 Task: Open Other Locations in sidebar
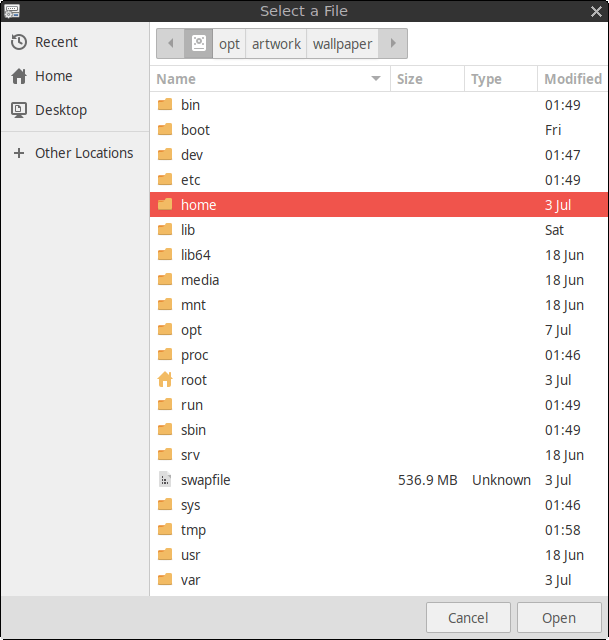tap(75, 153)
